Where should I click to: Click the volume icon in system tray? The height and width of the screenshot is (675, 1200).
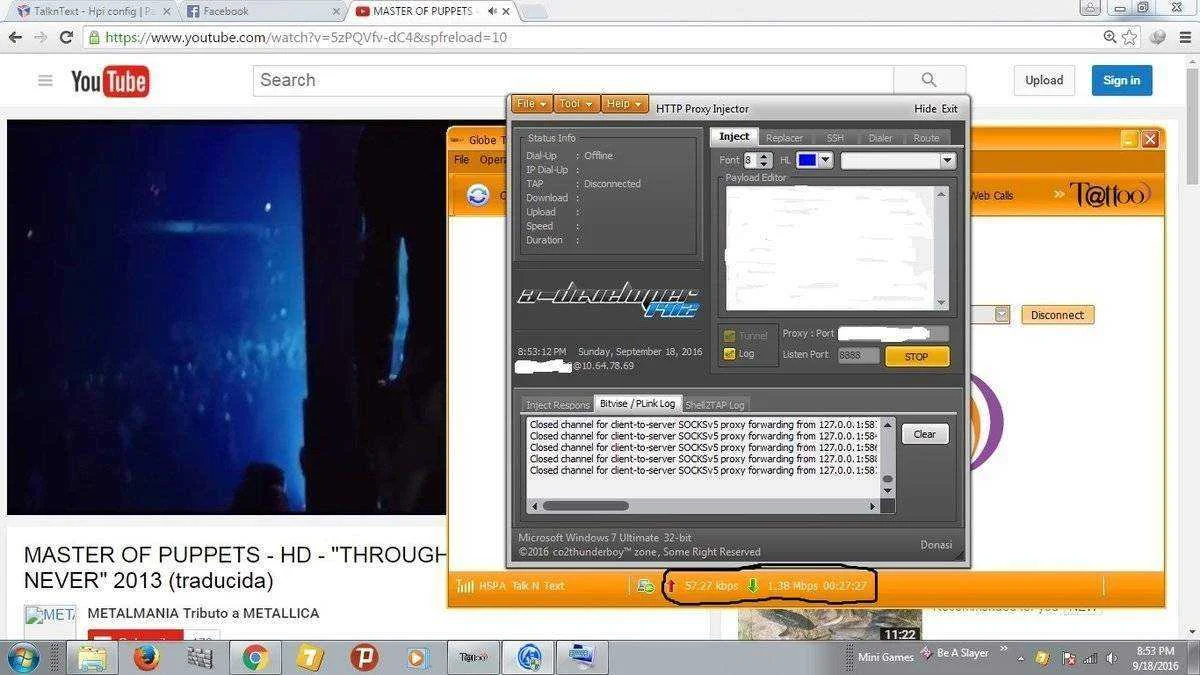click(x=1113, y=658)
